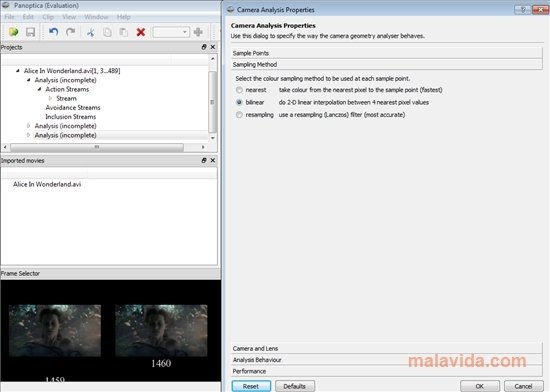Image resolution: width=550 pixels, height=392 pixels.
Task: Click the open project folder icon
Action: (x=14, y=32)
